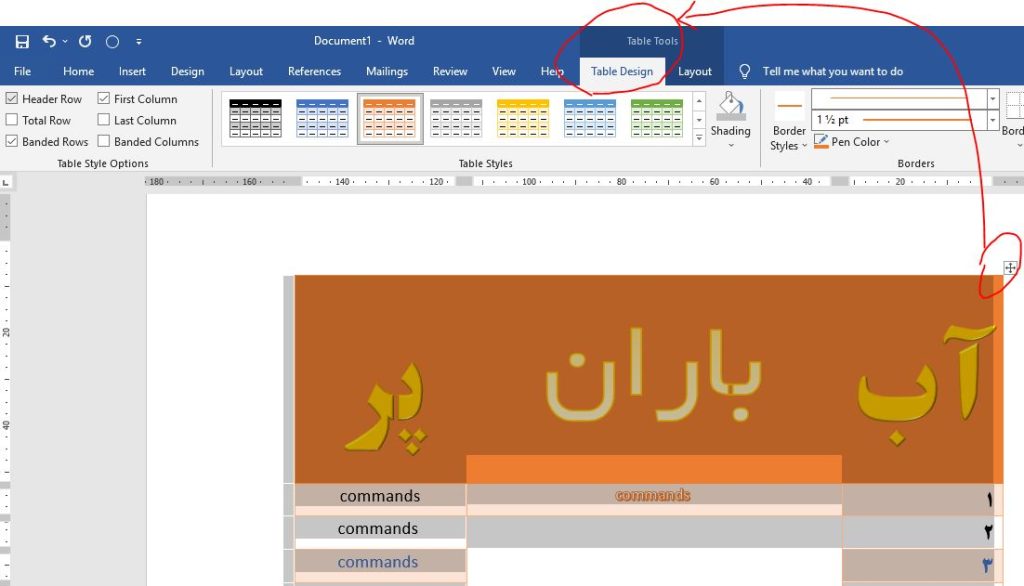Expand the Table Styles gallery More arrow

coord(699,139)
